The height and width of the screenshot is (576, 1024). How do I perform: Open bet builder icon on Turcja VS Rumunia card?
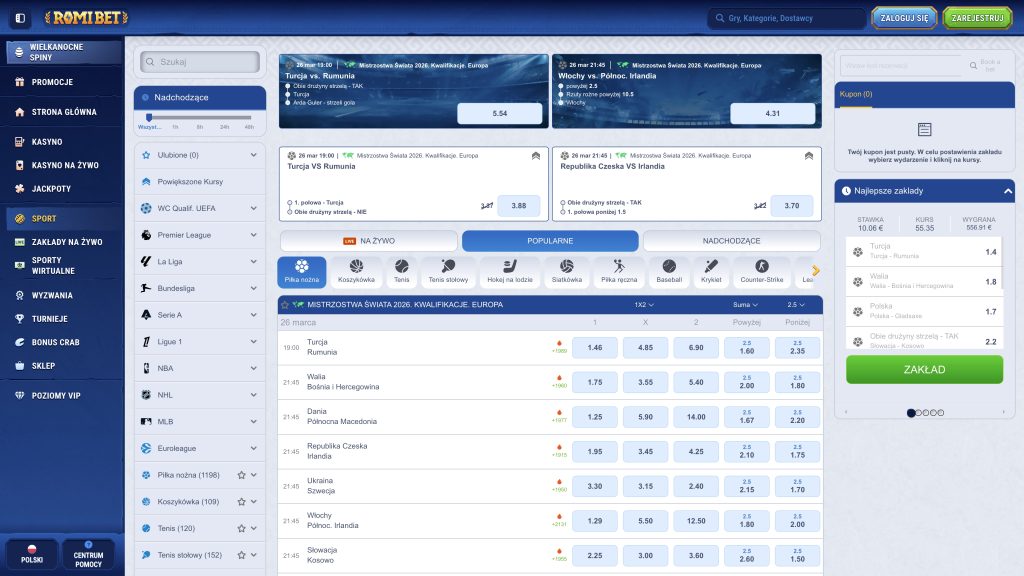coord(536,156)
